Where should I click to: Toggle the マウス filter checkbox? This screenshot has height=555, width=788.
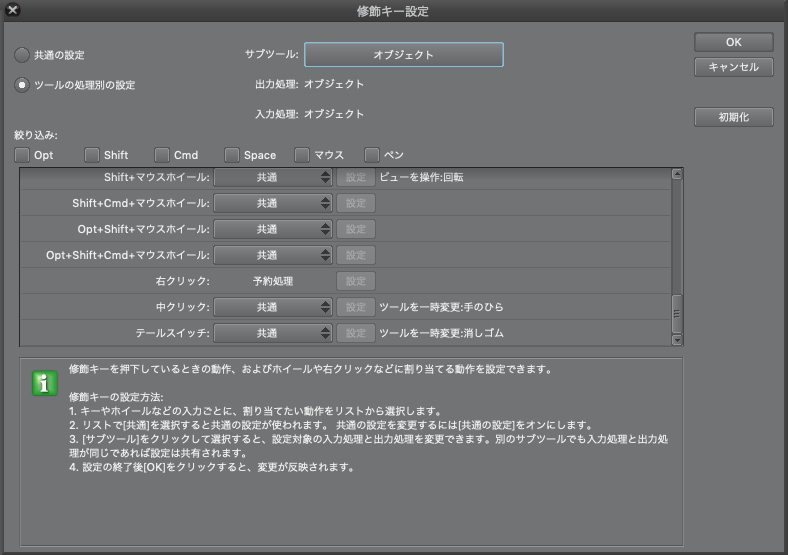tap(302, 155)
